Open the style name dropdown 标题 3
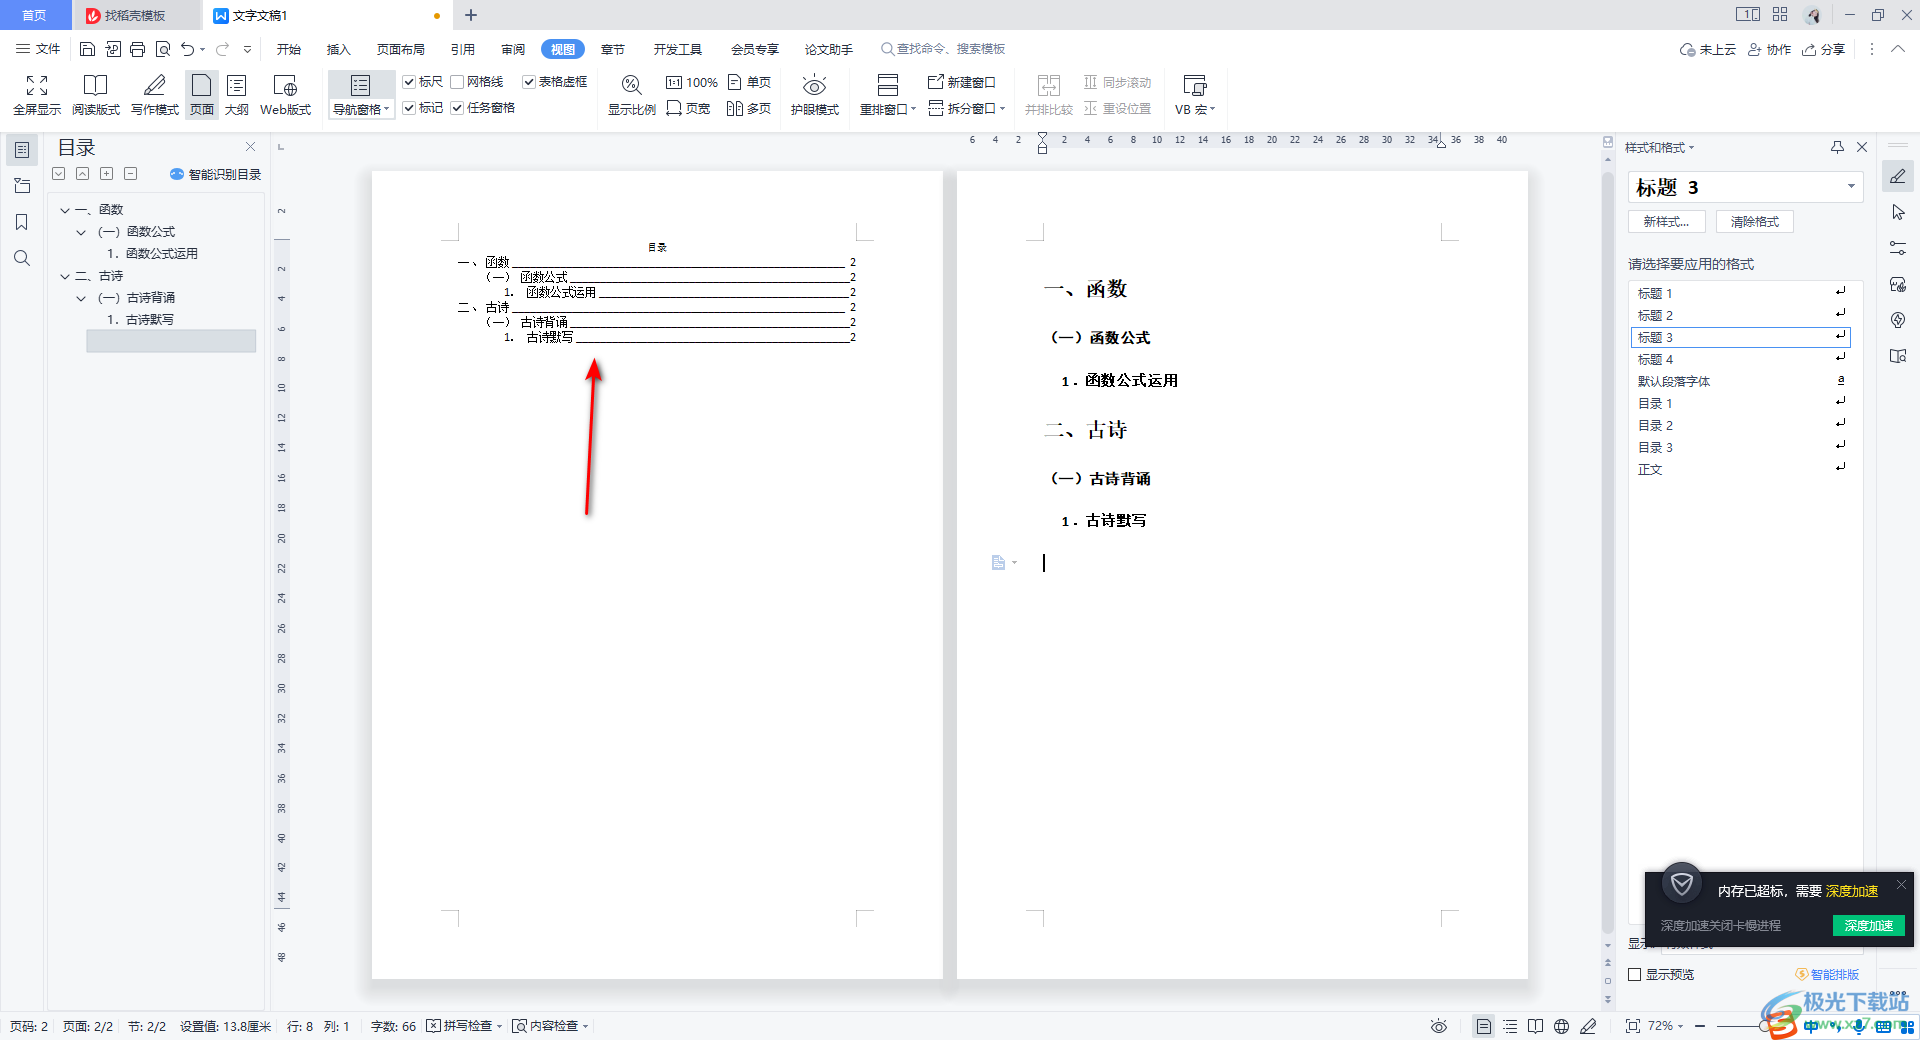 coord(1851,187)
